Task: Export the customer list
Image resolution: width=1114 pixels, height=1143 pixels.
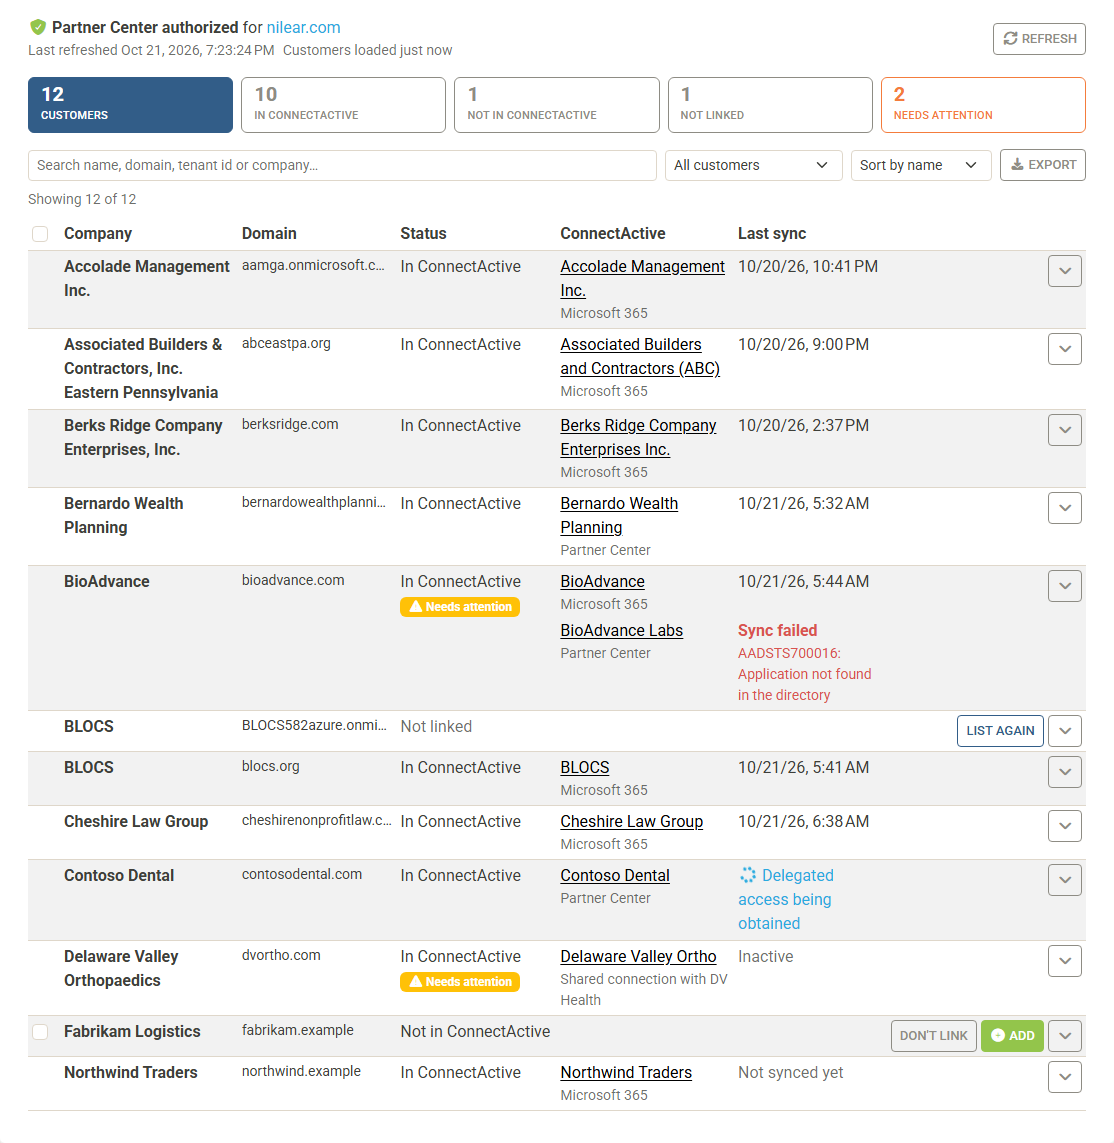Action: (1043, 165)
